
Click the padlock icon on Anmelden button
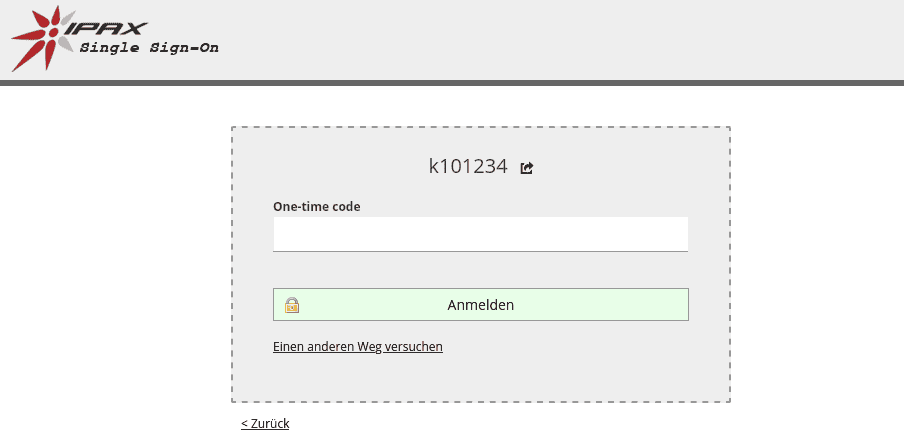pyautogui.click(x=292, y=305)
